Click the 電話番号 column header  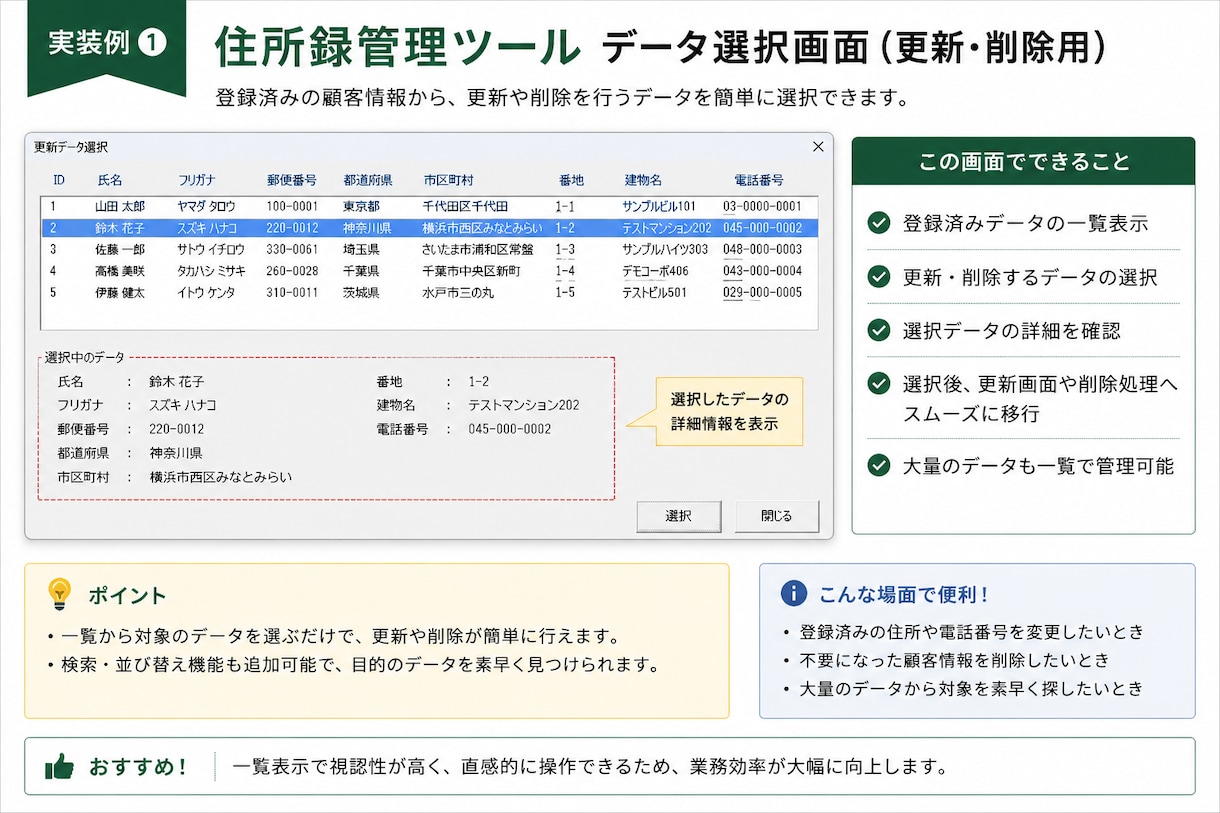(x=759, y=181)
